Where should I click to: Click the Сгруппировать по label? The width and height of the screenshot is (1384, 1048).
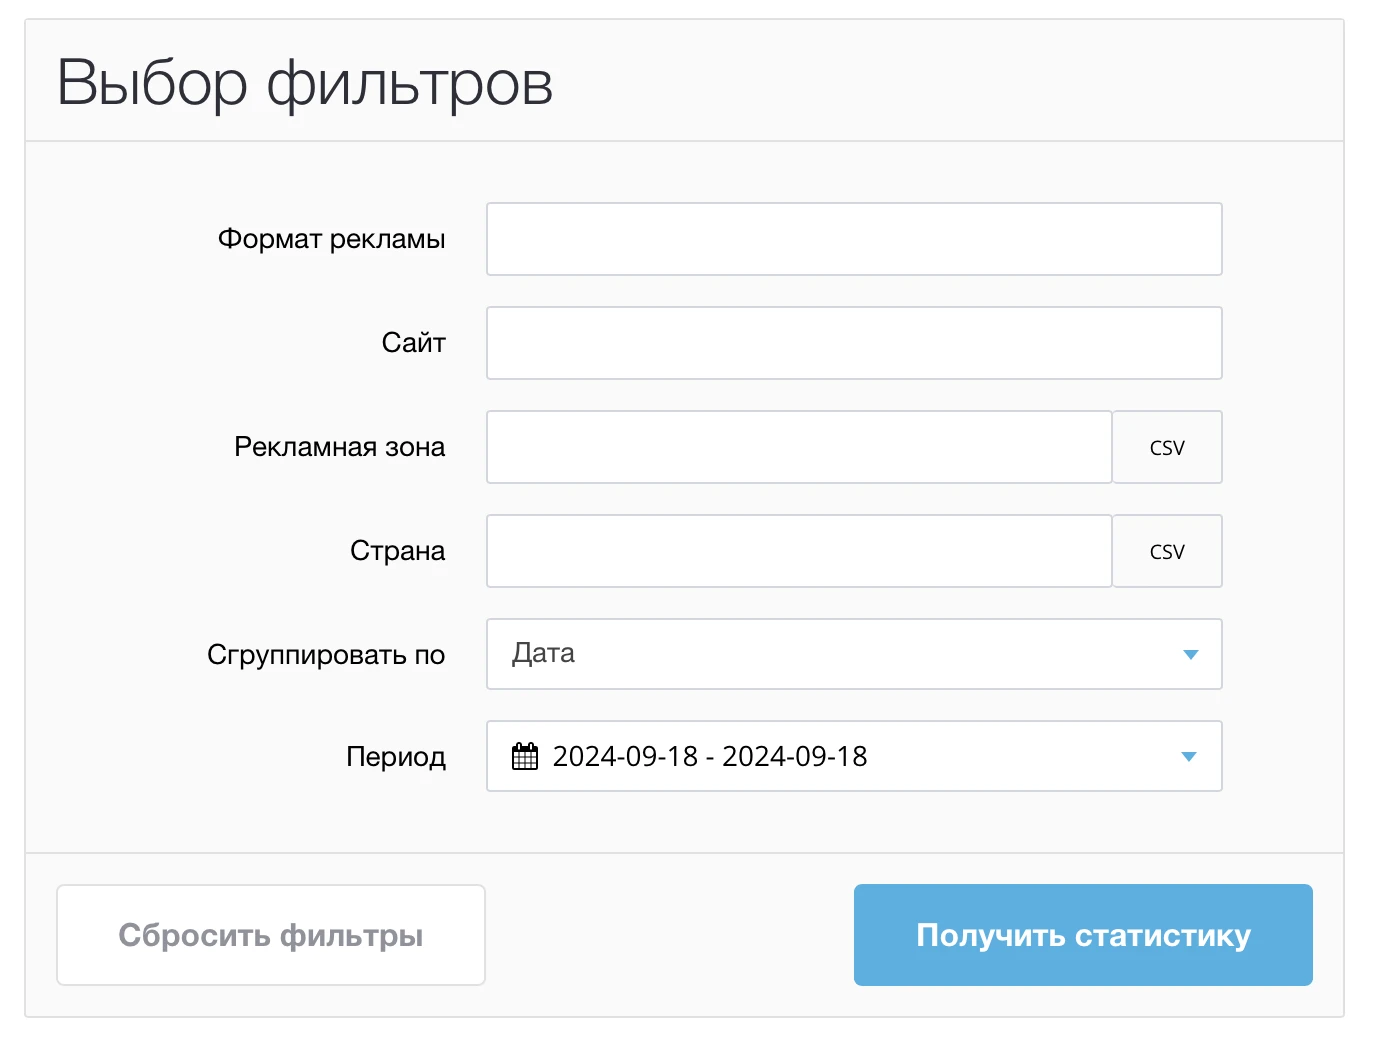tap(326, 655)
